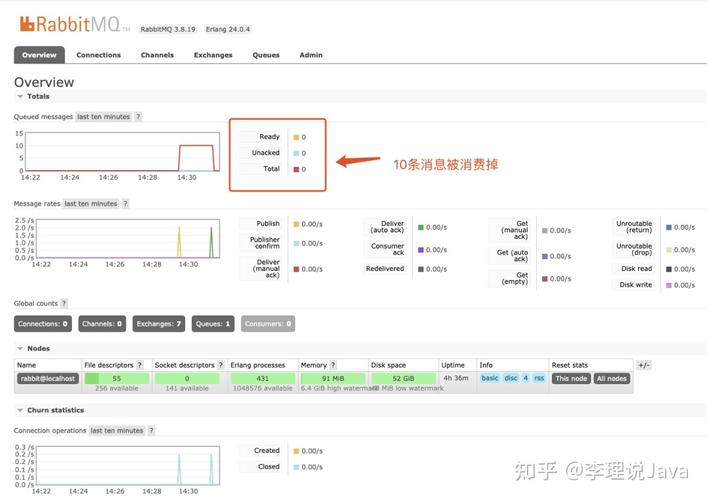Open help icon next to Socket descriptors
The width and height of the screenshot is (707, 500).
[220, 365]
